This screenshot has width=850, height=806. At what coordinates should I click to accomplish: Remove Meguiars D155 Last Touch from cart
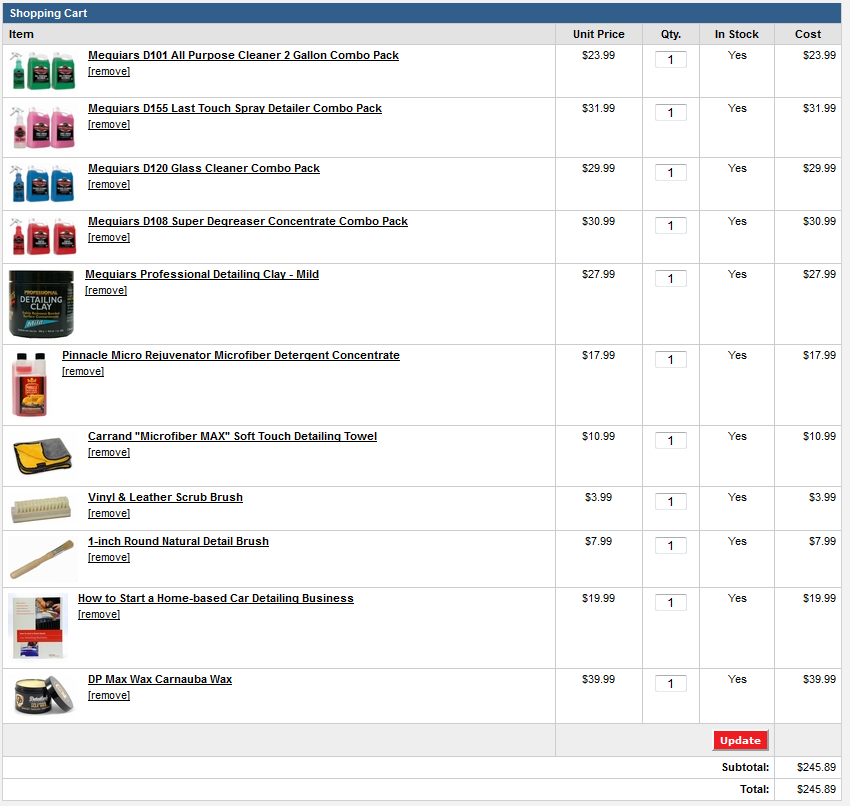point(109,125)
